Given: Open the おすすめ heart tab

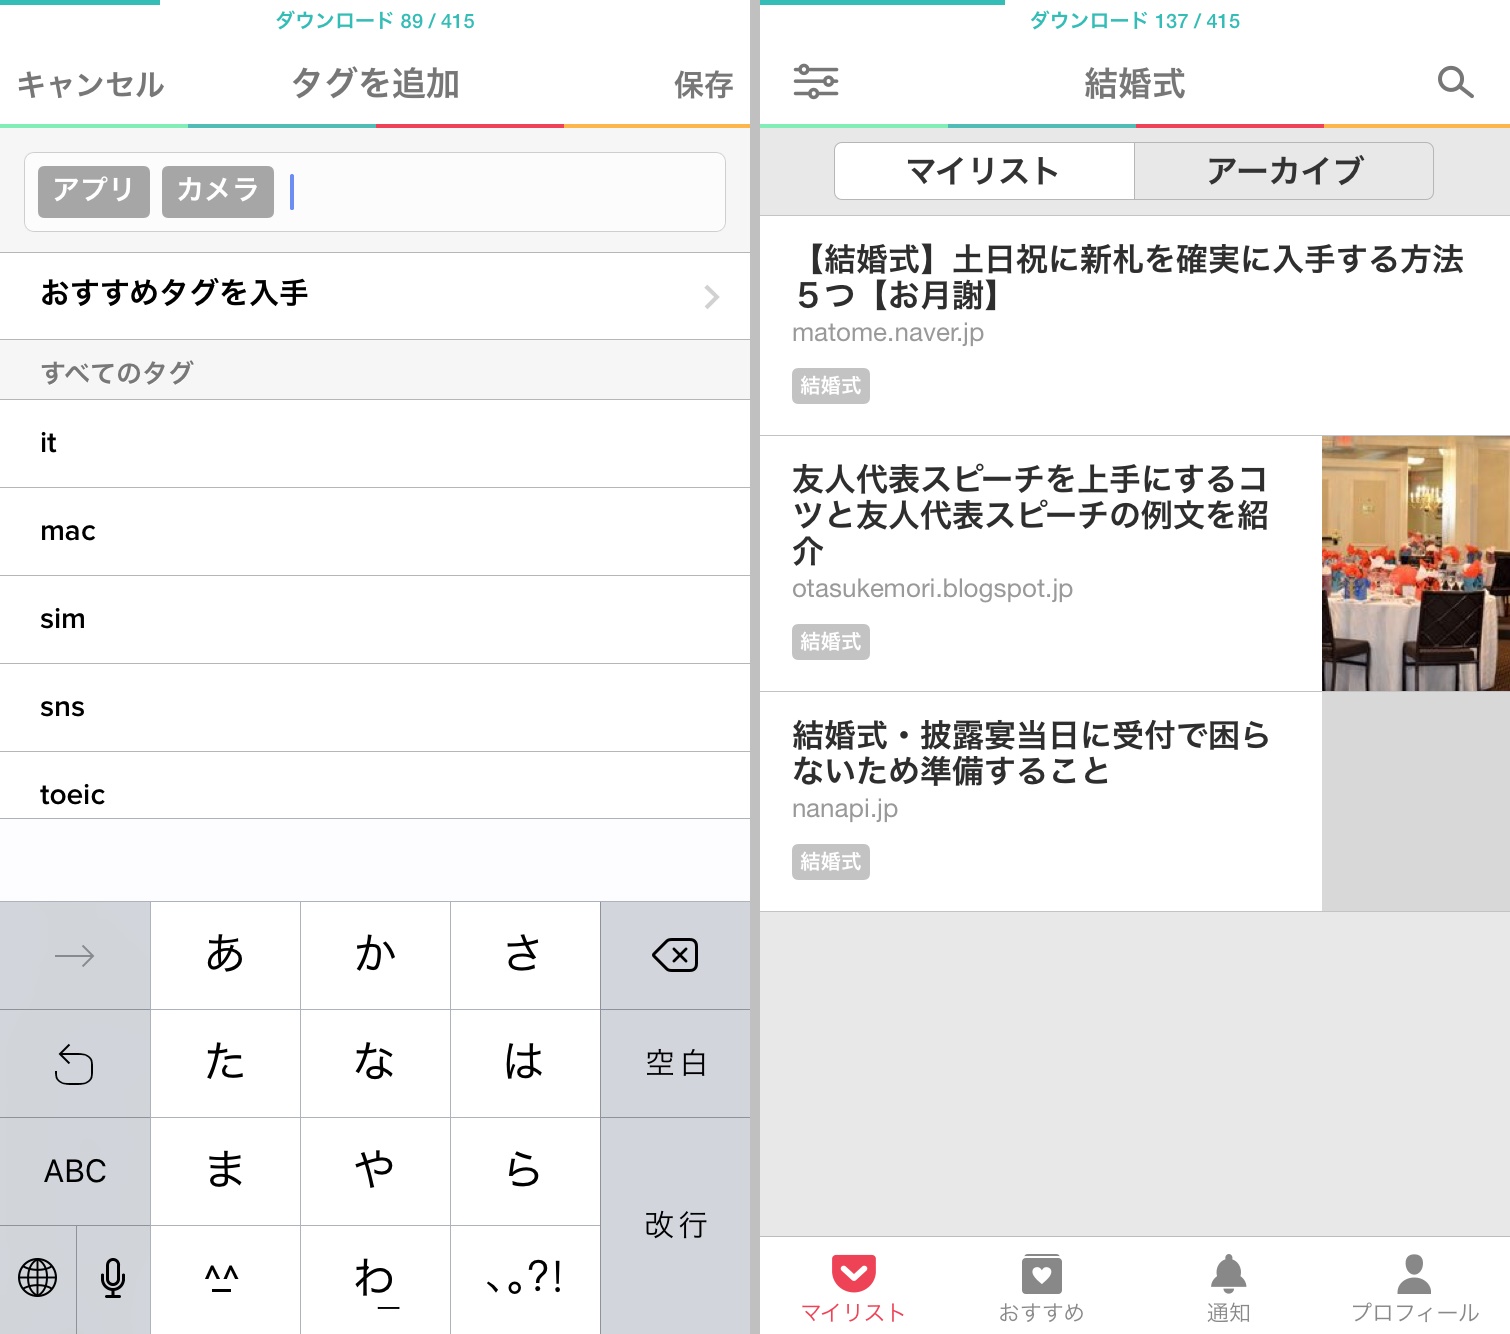Looking at the screenshot, I should (x=1041, y=1288).
